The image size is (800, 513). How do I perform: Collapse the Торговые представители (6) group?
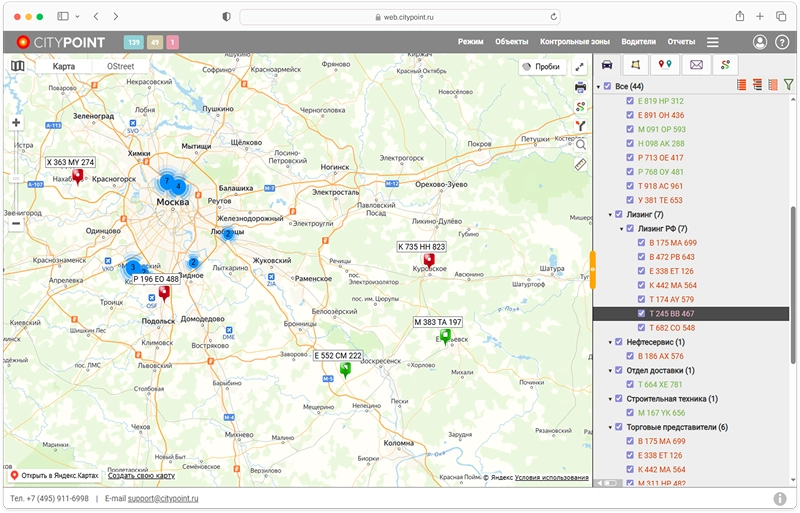coord(610,427)
